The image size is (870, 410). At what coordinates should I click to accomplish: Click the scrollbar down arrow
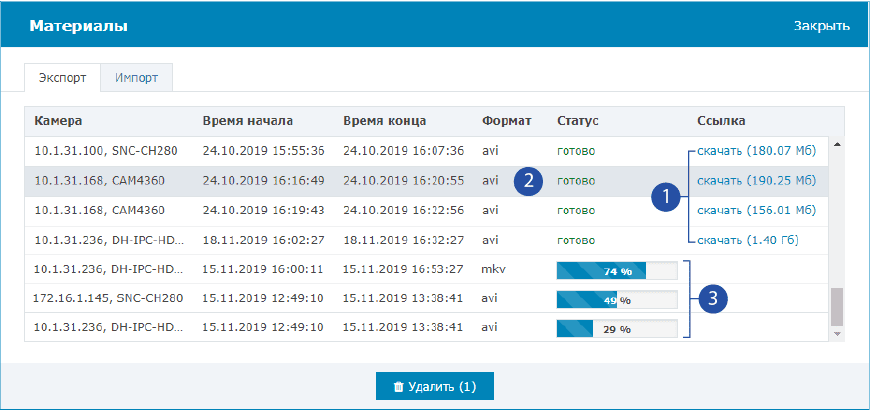click(837, 333)
